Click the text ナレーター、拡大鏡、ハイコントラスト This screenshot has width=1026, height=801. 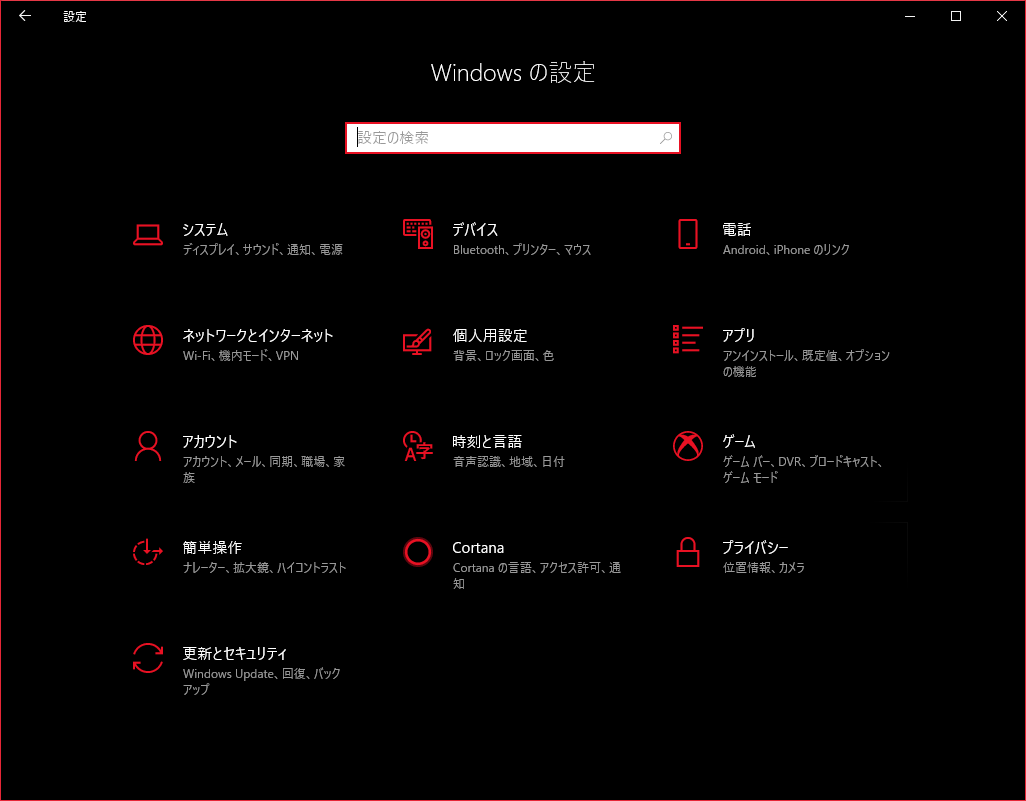(x=264, y=568)
